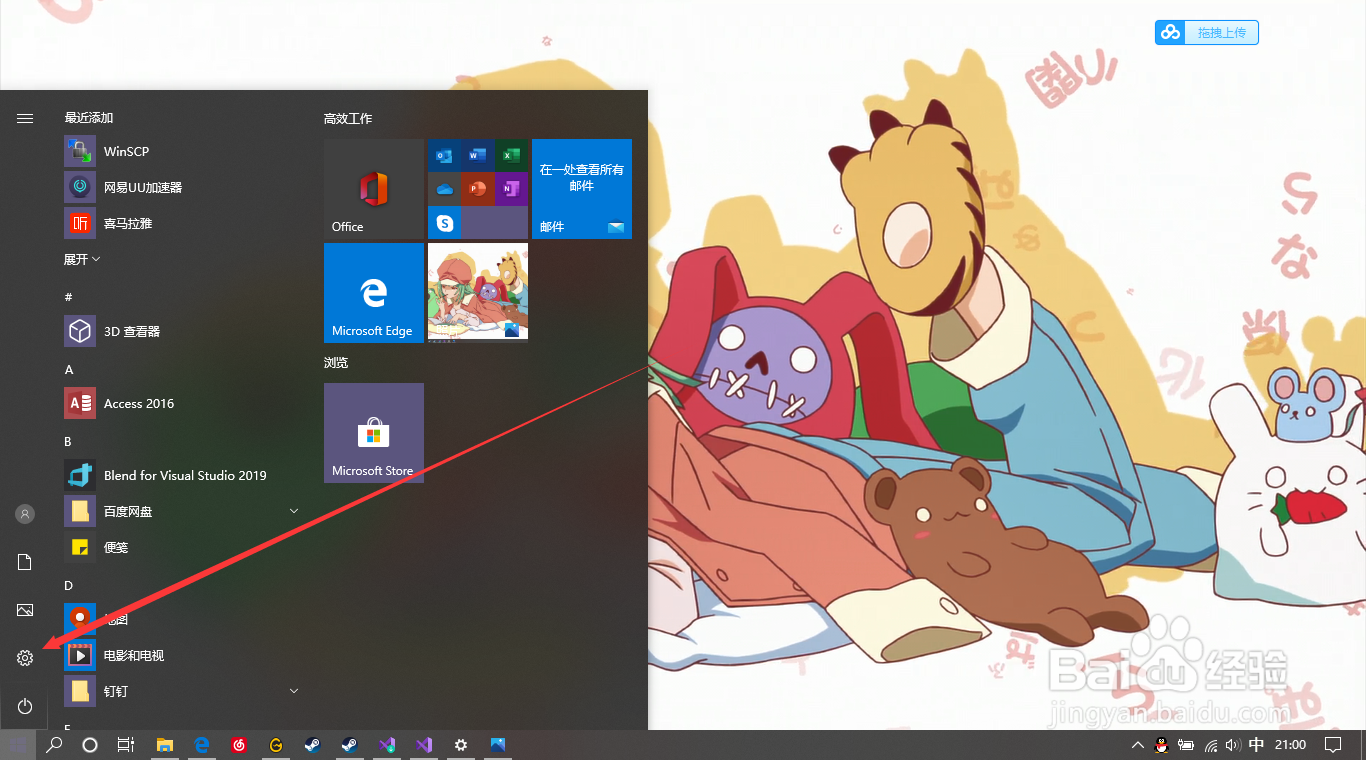Open the 邮件 mail tile
The width and height of the screenshot is (1366, 760).
click(x=582, y=189)
